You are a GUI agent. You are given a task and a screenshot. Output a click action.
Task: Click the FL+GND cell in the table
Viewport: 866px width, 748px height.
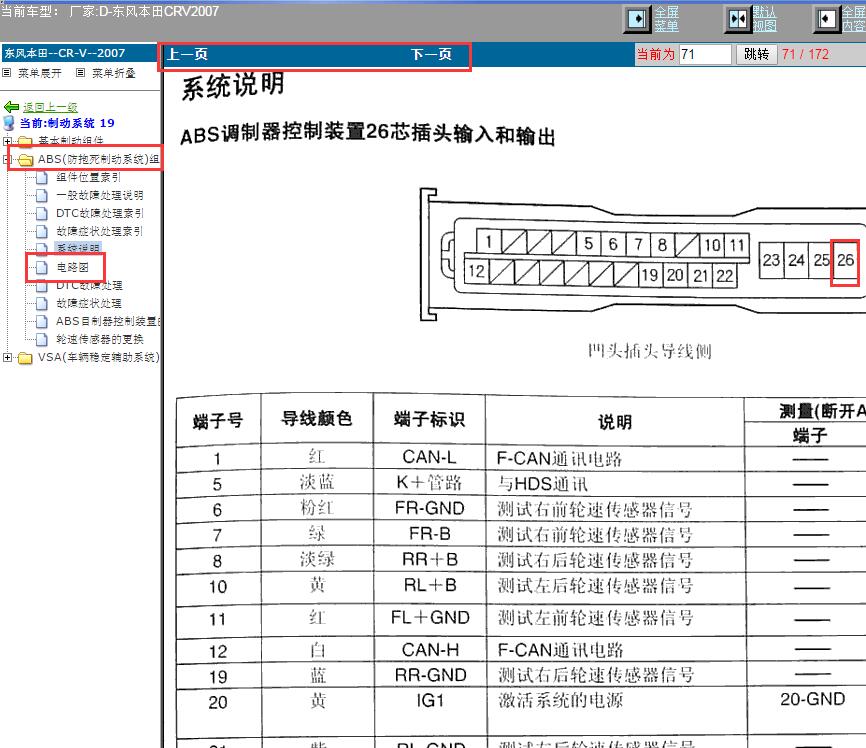point(429,618)
